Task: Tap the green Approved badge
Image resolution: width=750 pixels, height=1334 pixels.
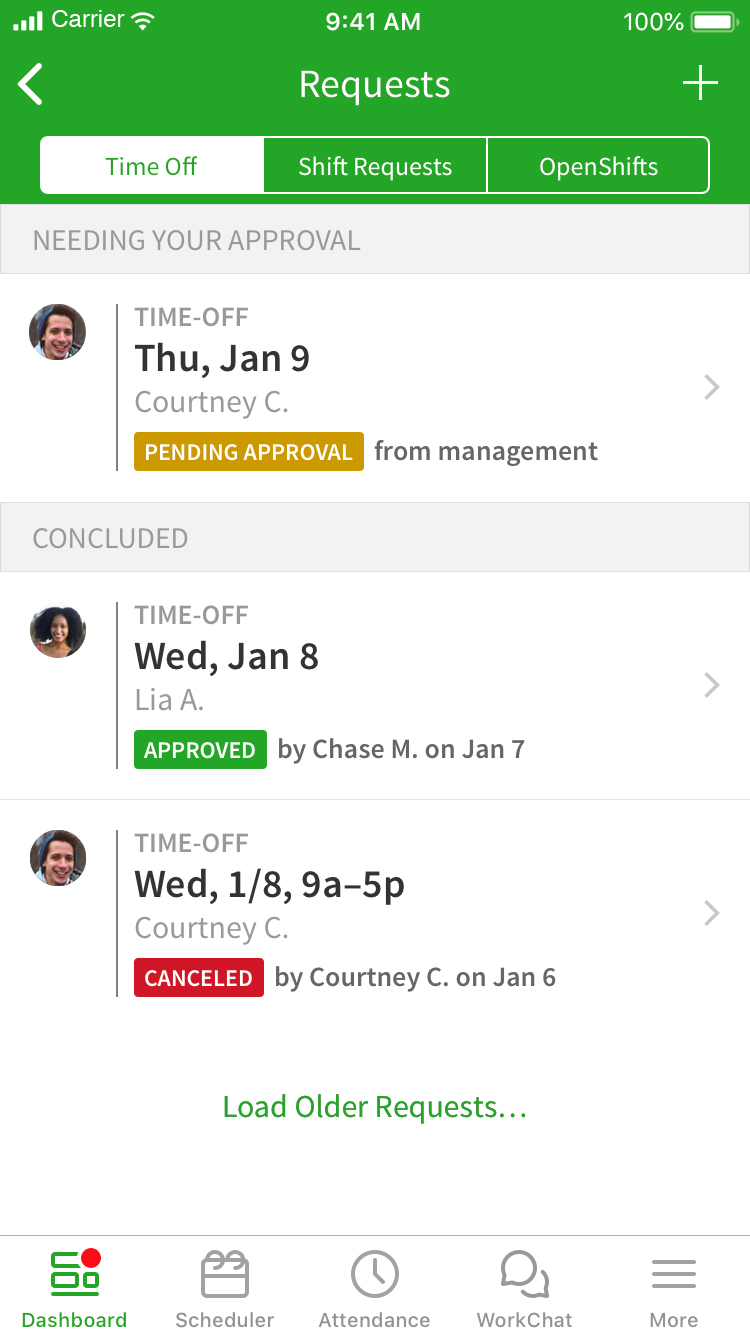Action: click(x=200, y=750)
